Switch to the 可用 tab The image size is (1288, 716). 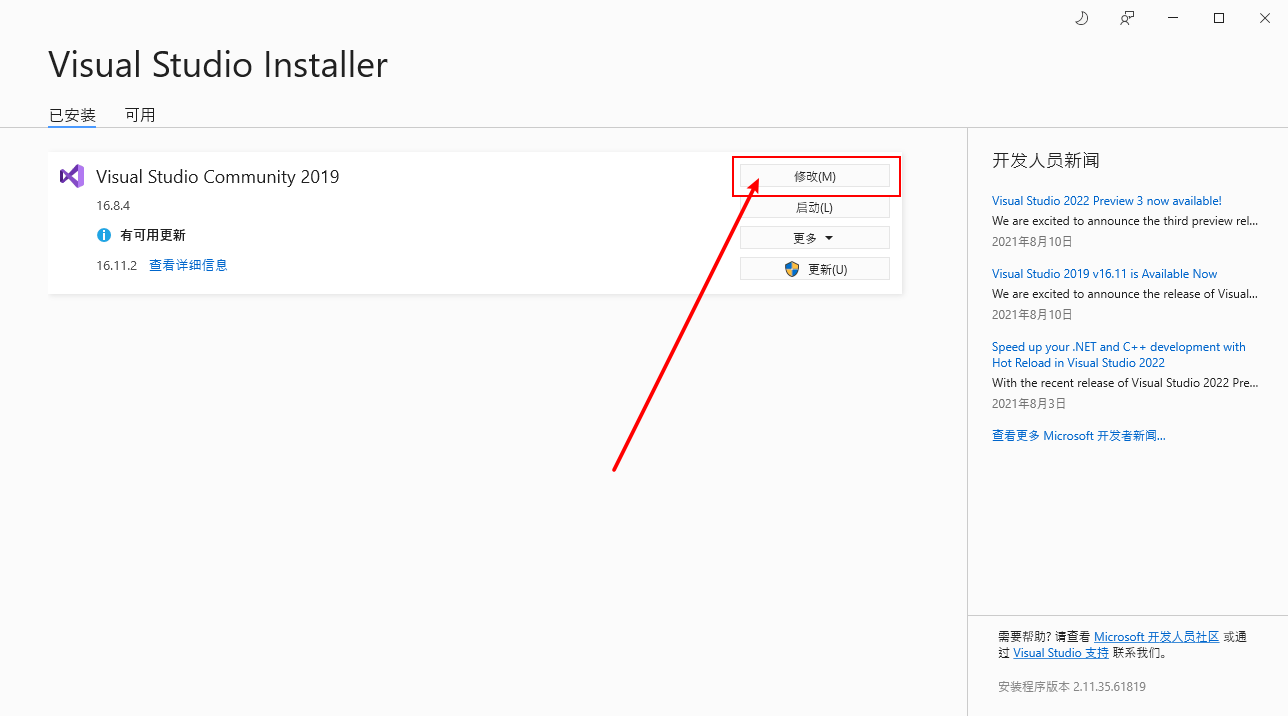140,115
